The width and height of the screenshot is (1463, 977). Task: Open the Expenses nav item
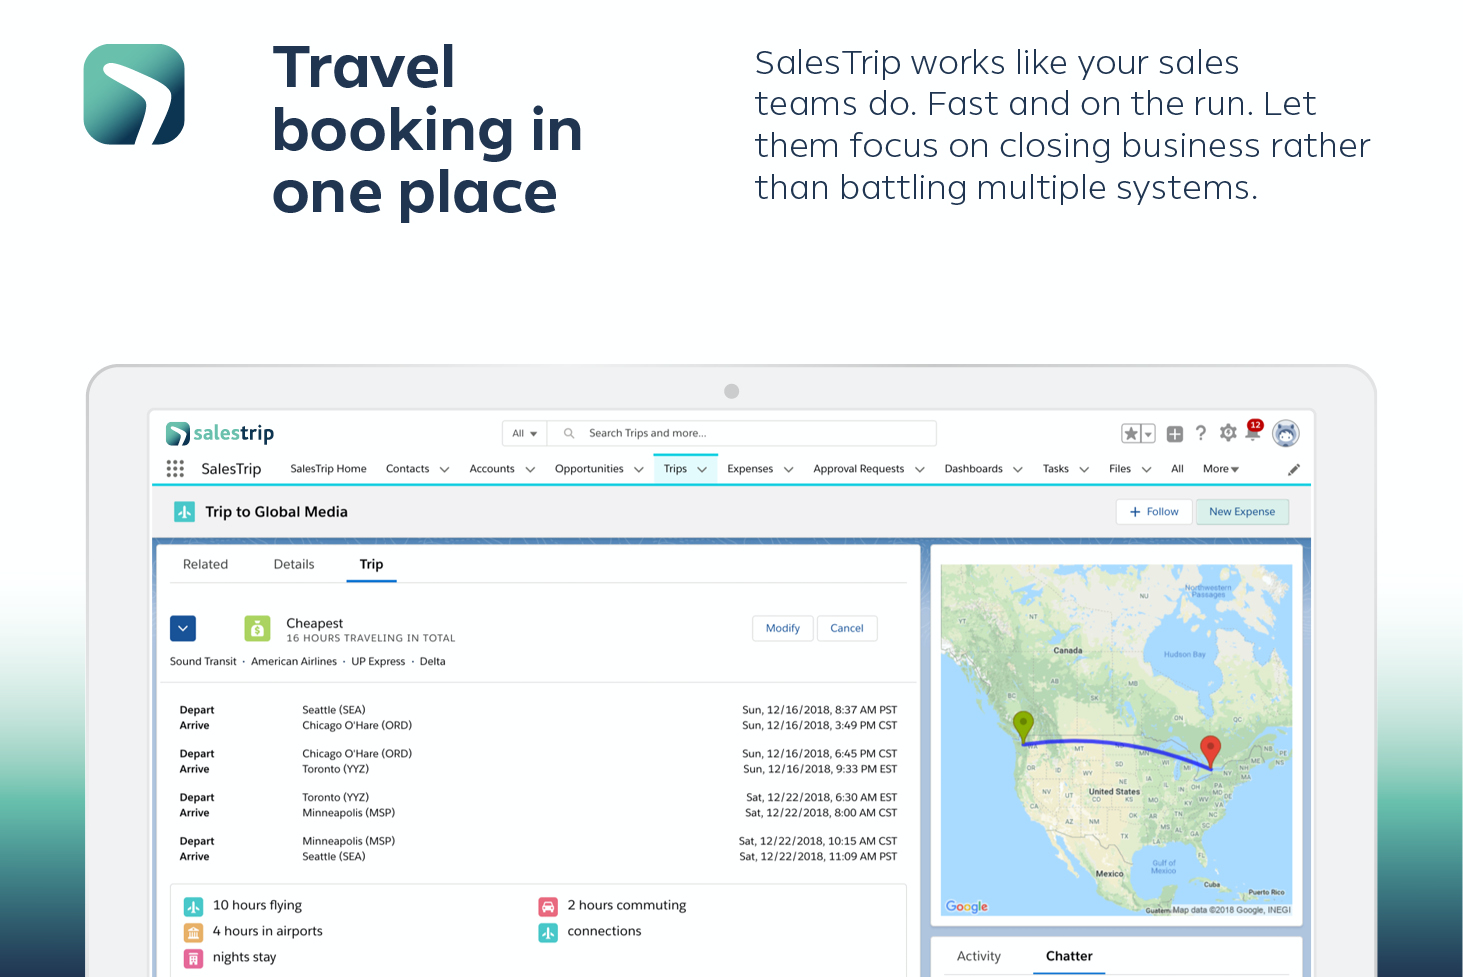point(750,469)
